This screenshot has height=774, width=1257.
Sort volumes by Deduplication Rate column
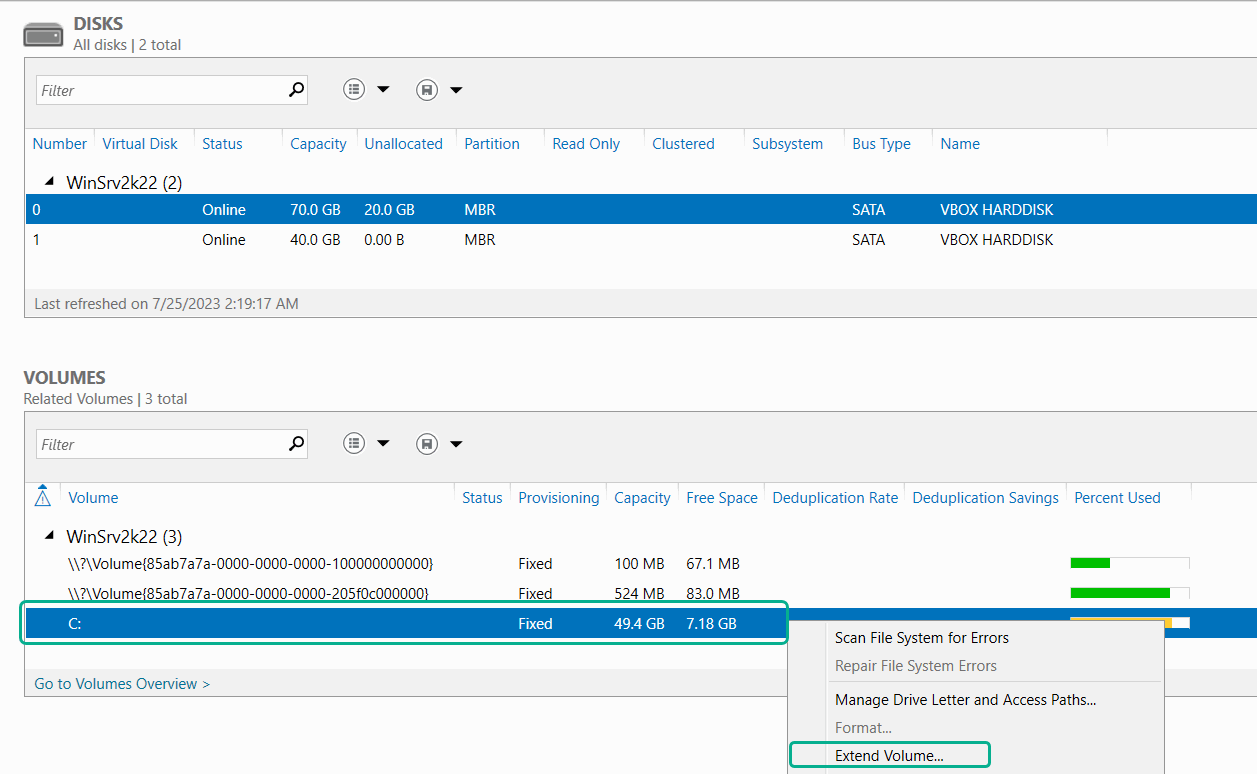(x=835, y=498)
